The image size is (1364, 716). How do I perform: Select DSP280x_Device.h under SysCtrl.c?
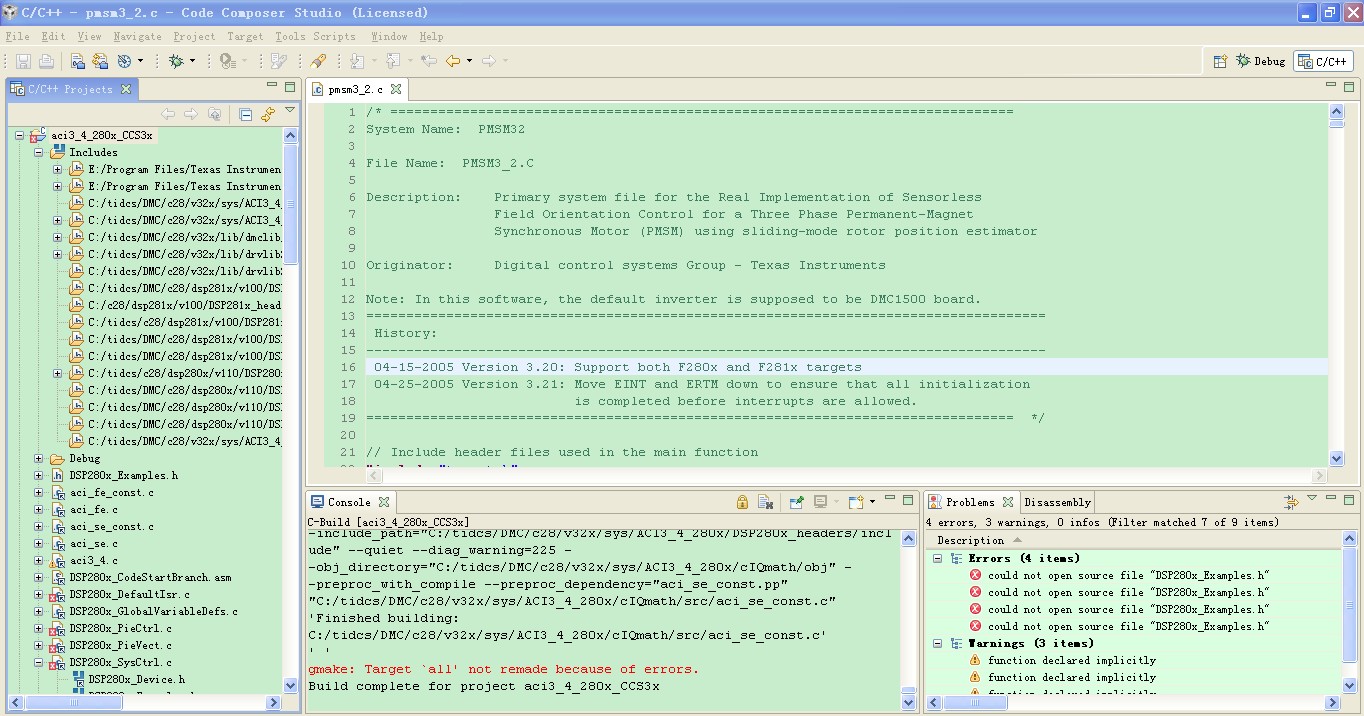tap(136, 679)
